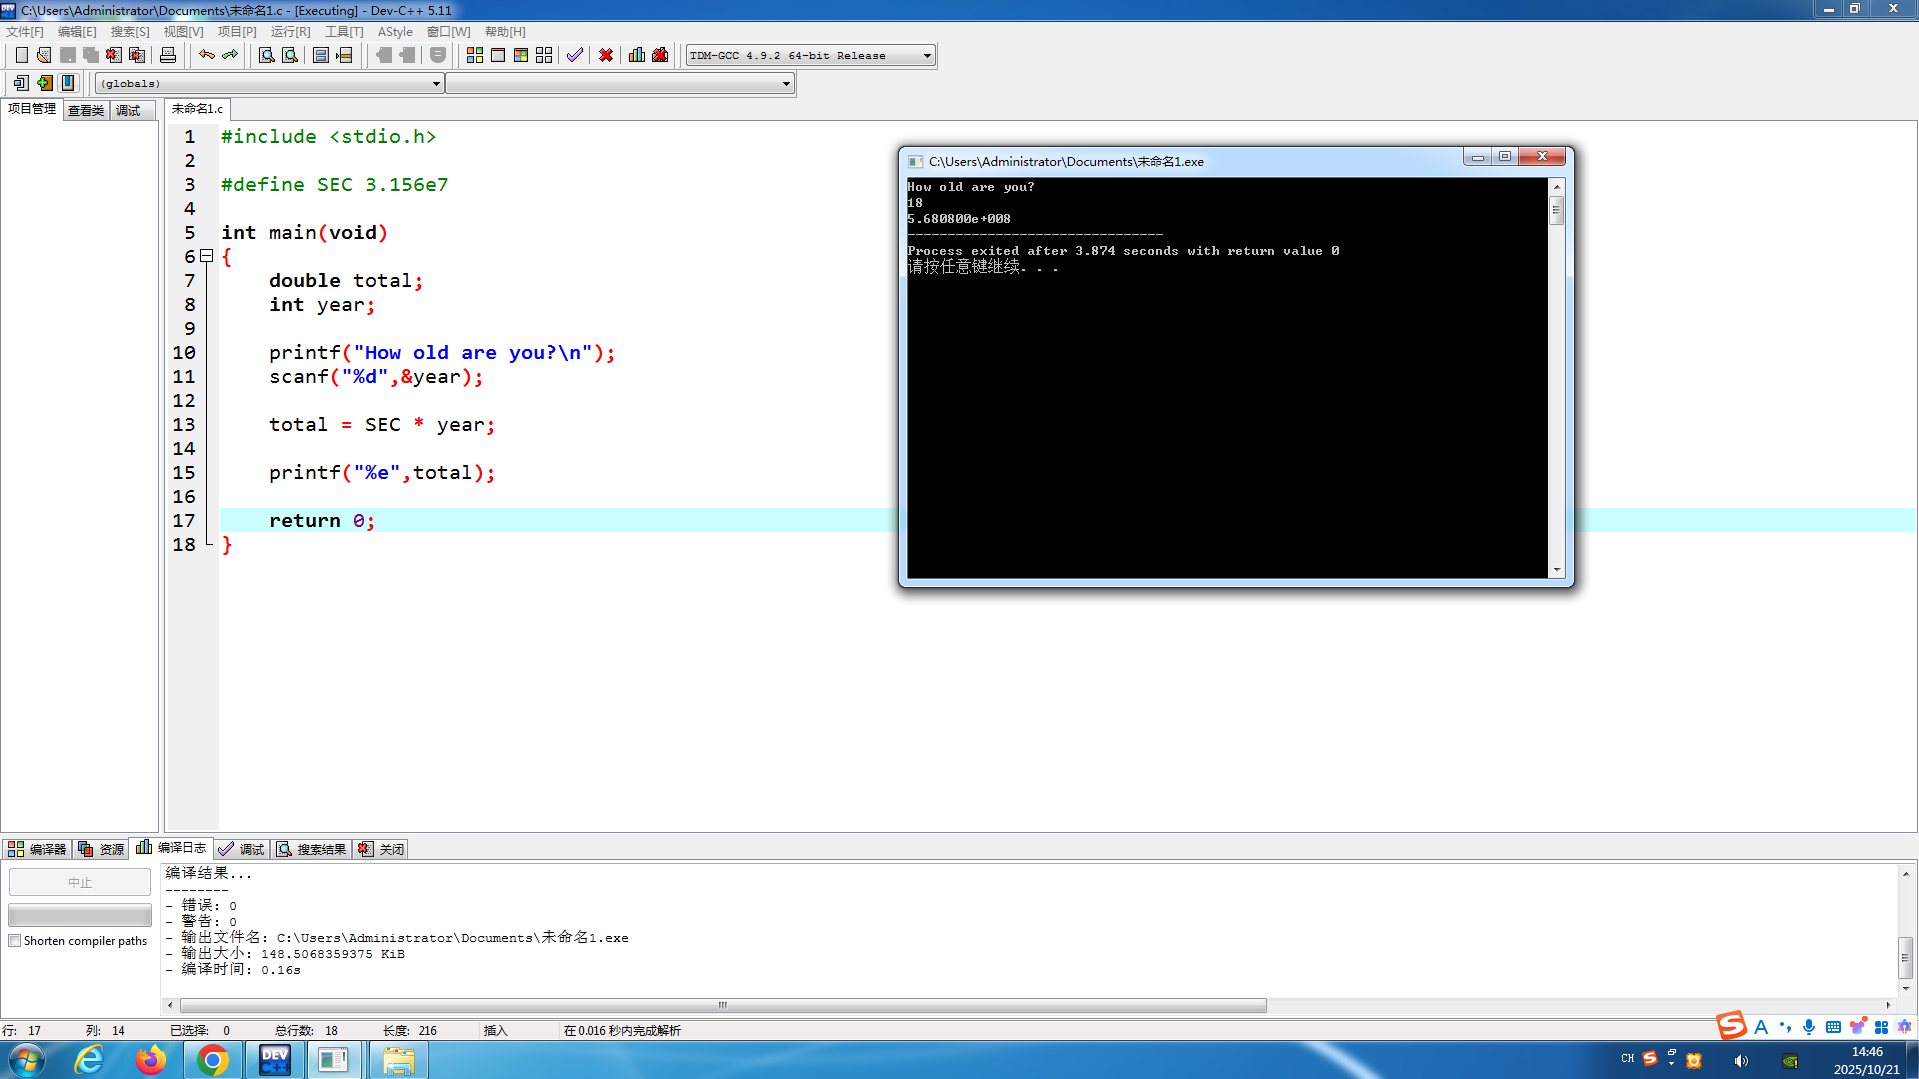The height and width of the screenshot is (1079, 1919).
Task: Print the current file via toolbar
Action: (x=168, y=55)
